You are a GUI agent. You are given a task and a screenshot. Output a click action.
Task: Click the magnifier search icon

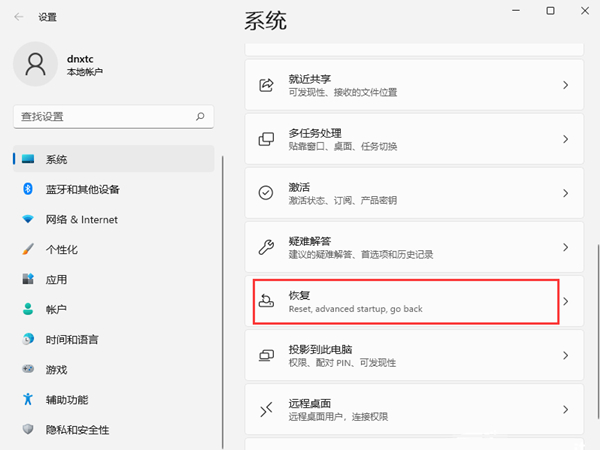pyautogui.click(x=200, y=116)
